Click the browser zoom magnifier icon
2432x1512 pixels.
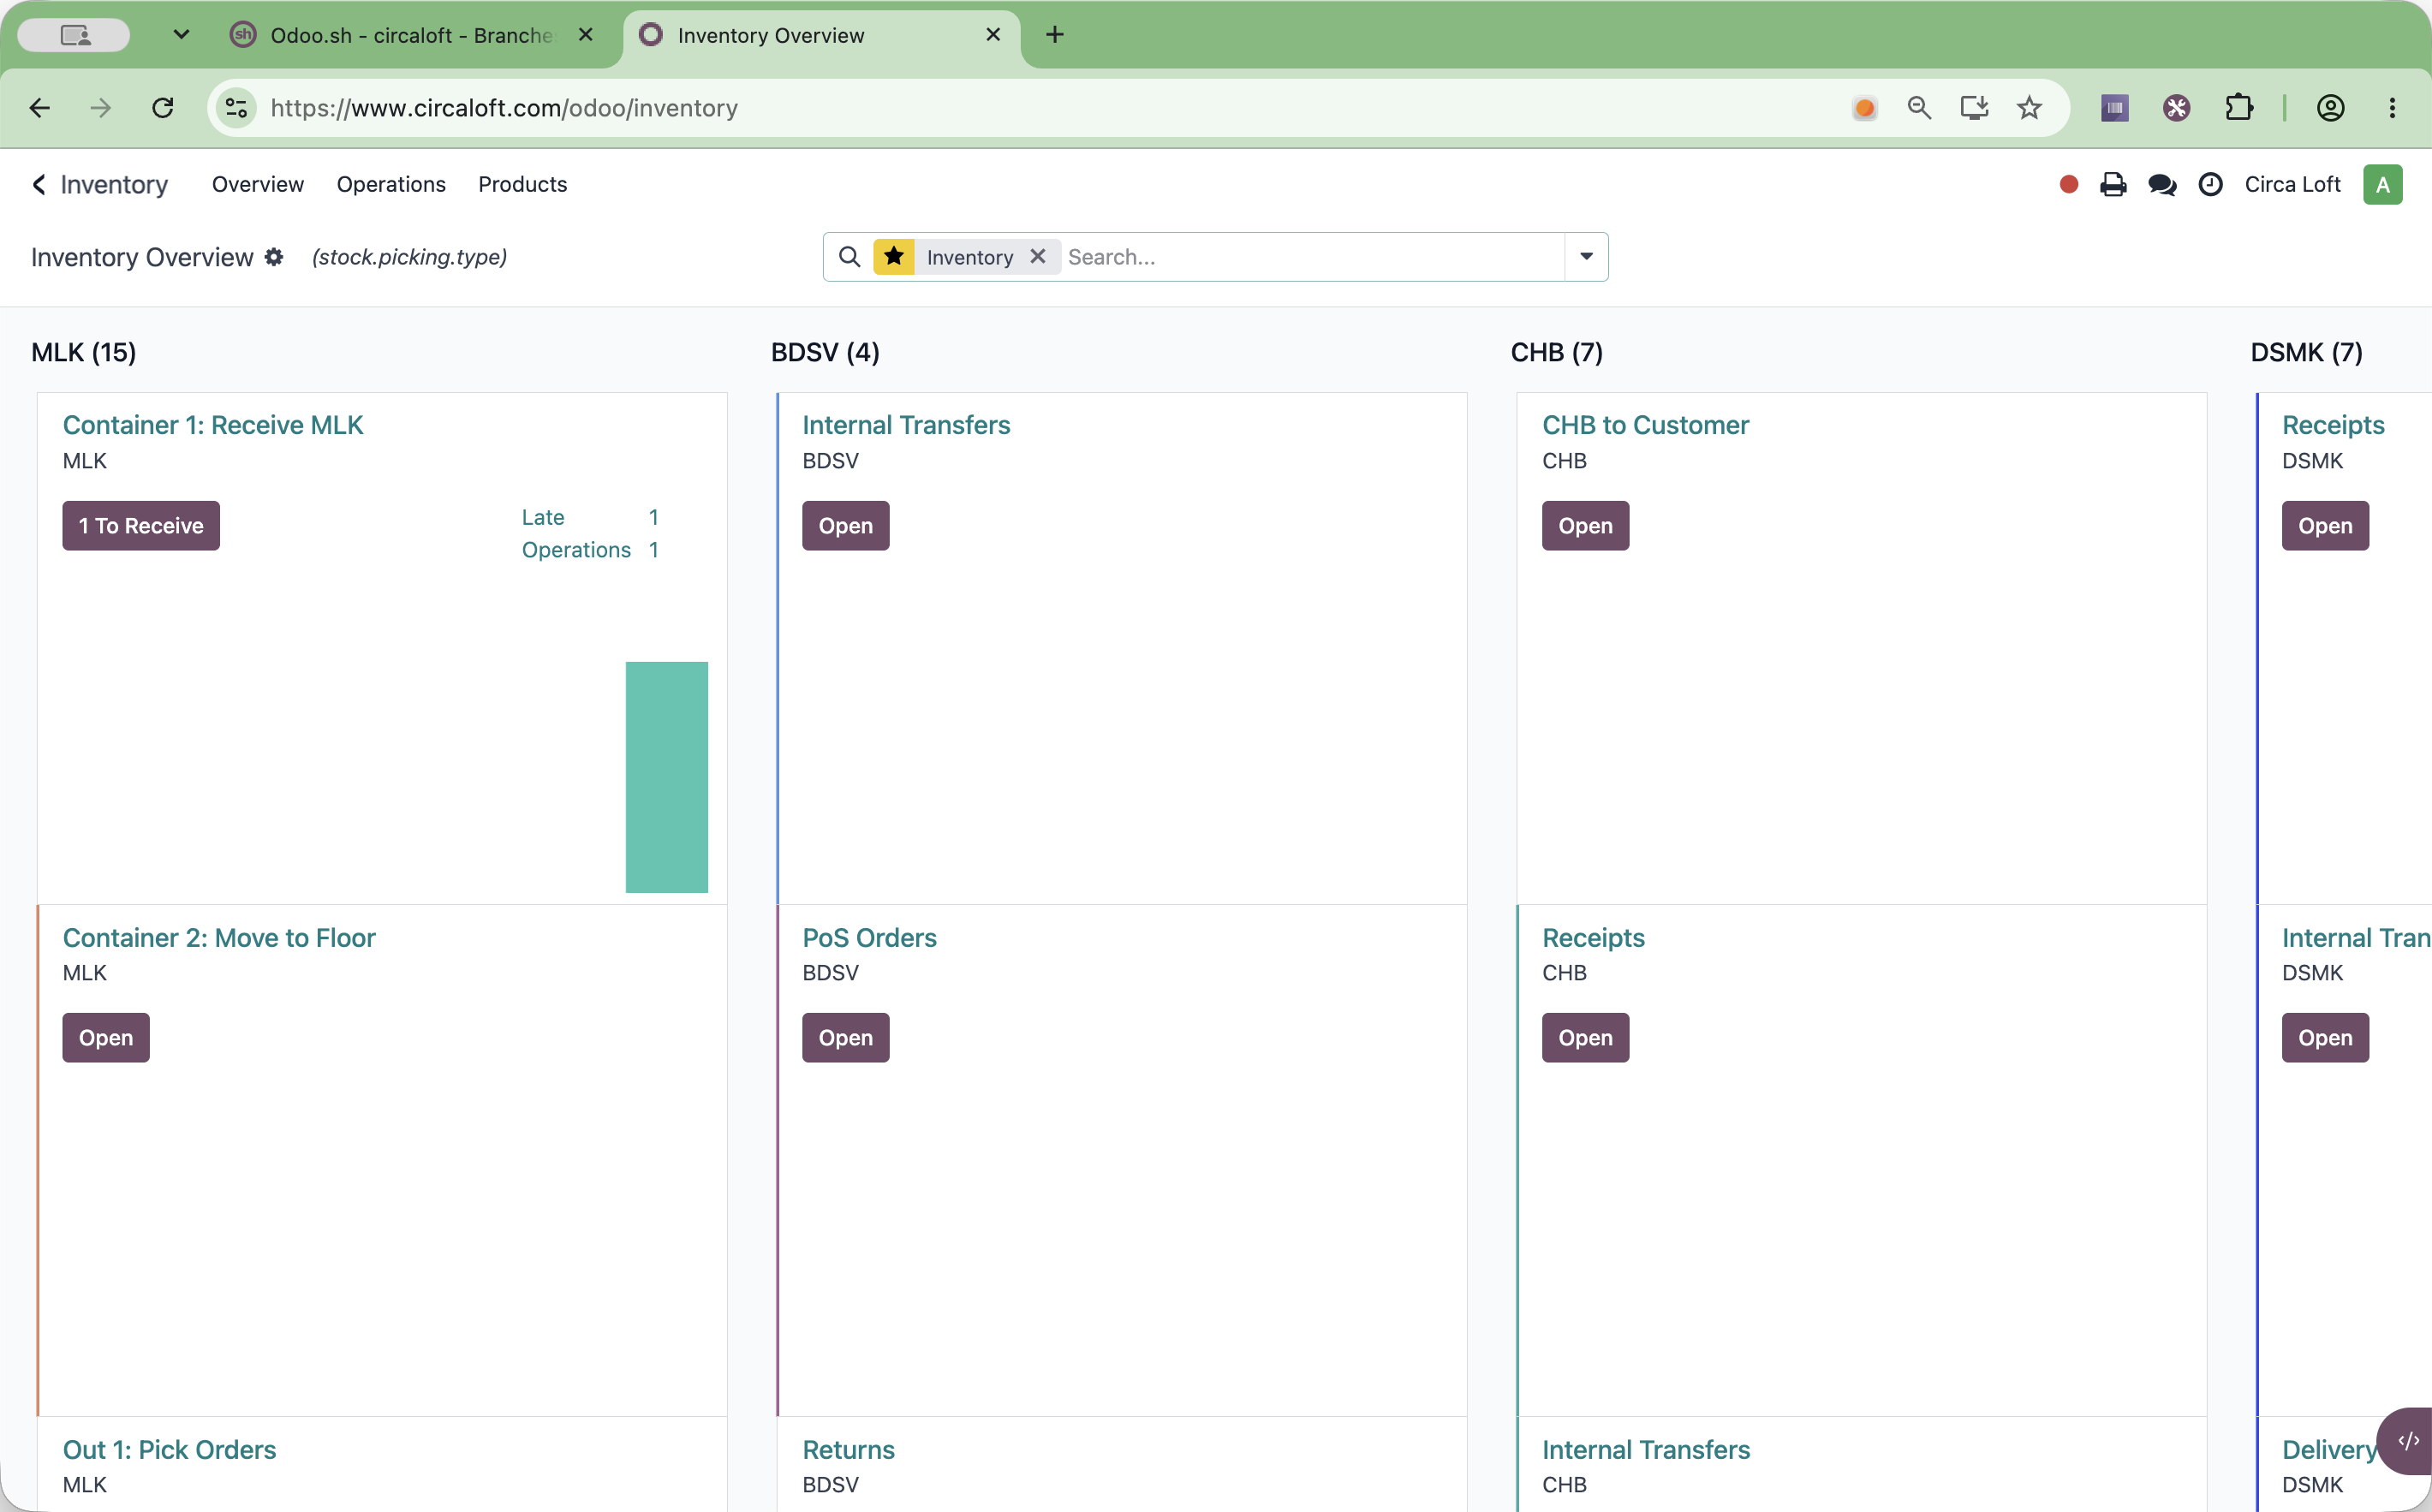(1919, 108)
